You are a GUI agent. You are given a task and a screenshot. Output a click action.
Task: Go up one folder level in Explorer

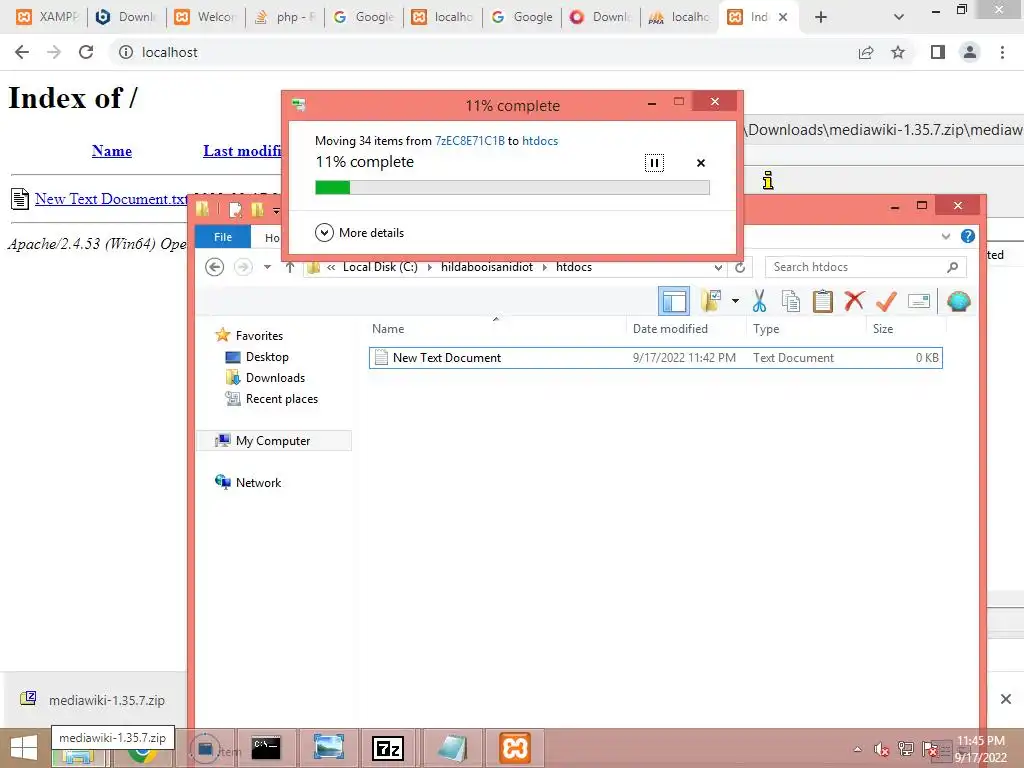pyautogui.click(x=290, y=267)
